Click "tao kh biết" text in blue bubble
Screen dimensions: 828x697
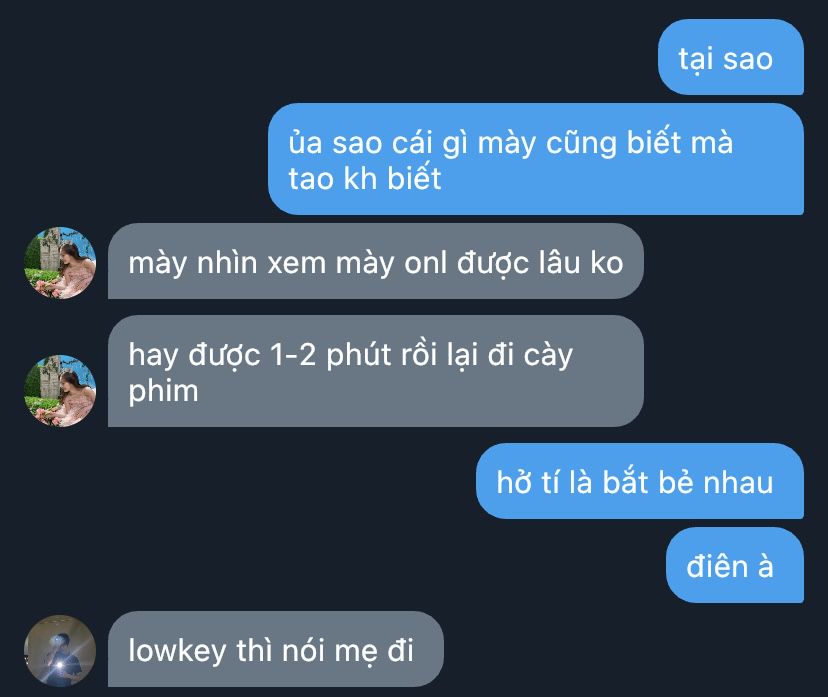365,178
